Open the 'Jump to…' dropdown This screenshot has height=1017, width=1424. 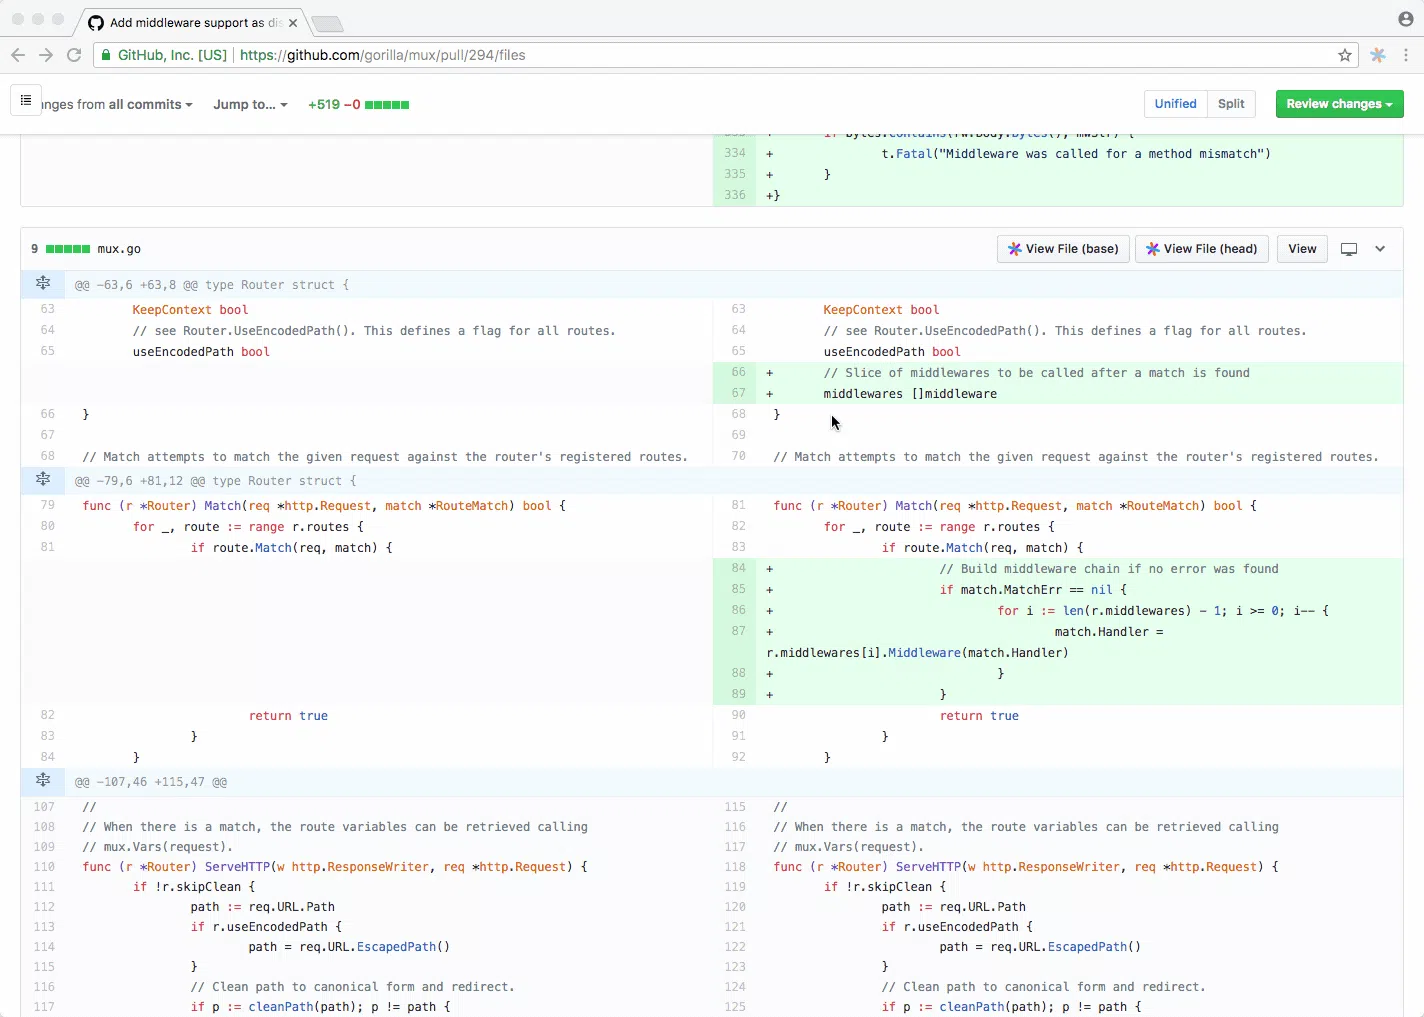click(x=250, y=104)
